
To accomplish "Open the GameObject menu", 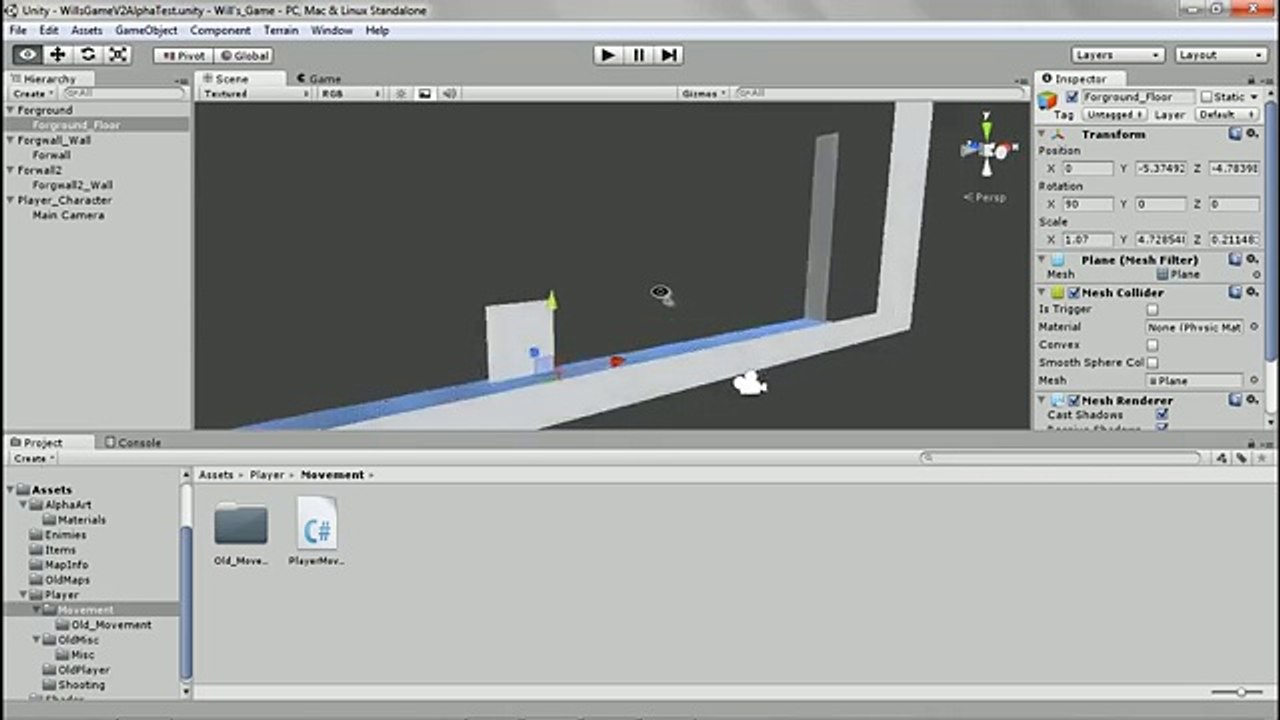I will tap(146, 31).
